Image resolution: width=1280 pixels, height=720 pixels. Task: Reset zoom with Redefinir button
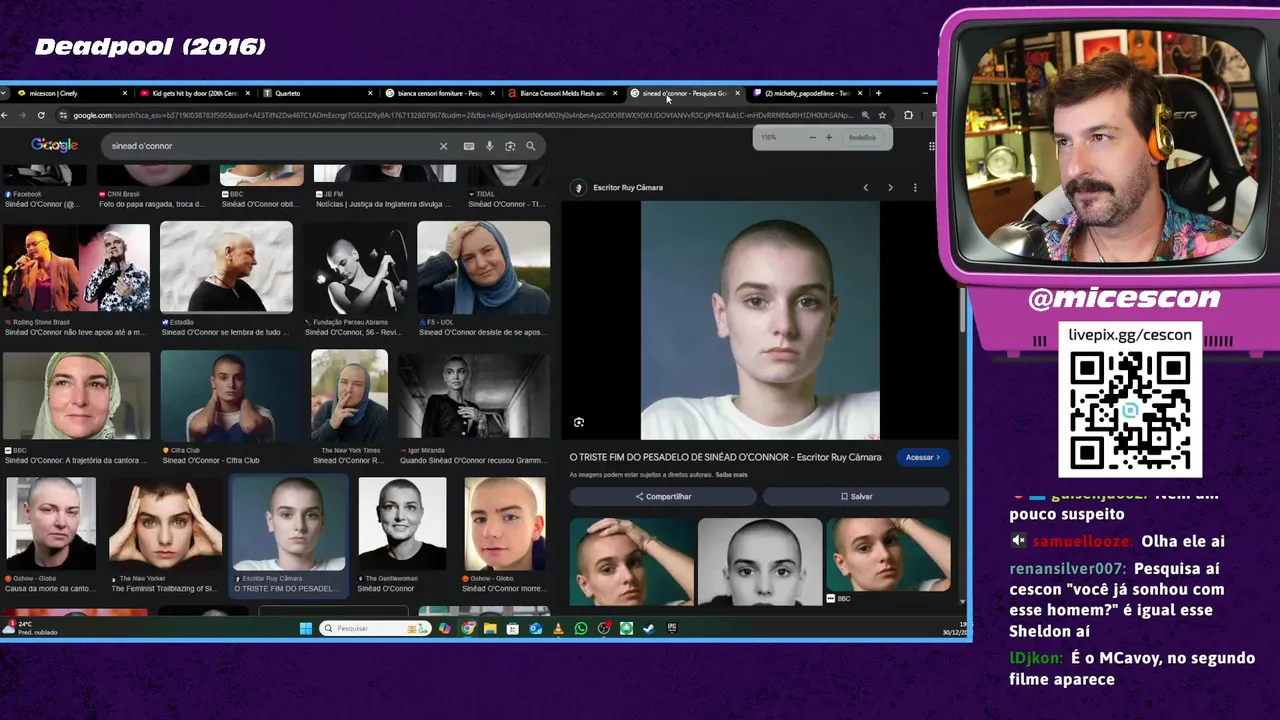(x=862, y=137)
